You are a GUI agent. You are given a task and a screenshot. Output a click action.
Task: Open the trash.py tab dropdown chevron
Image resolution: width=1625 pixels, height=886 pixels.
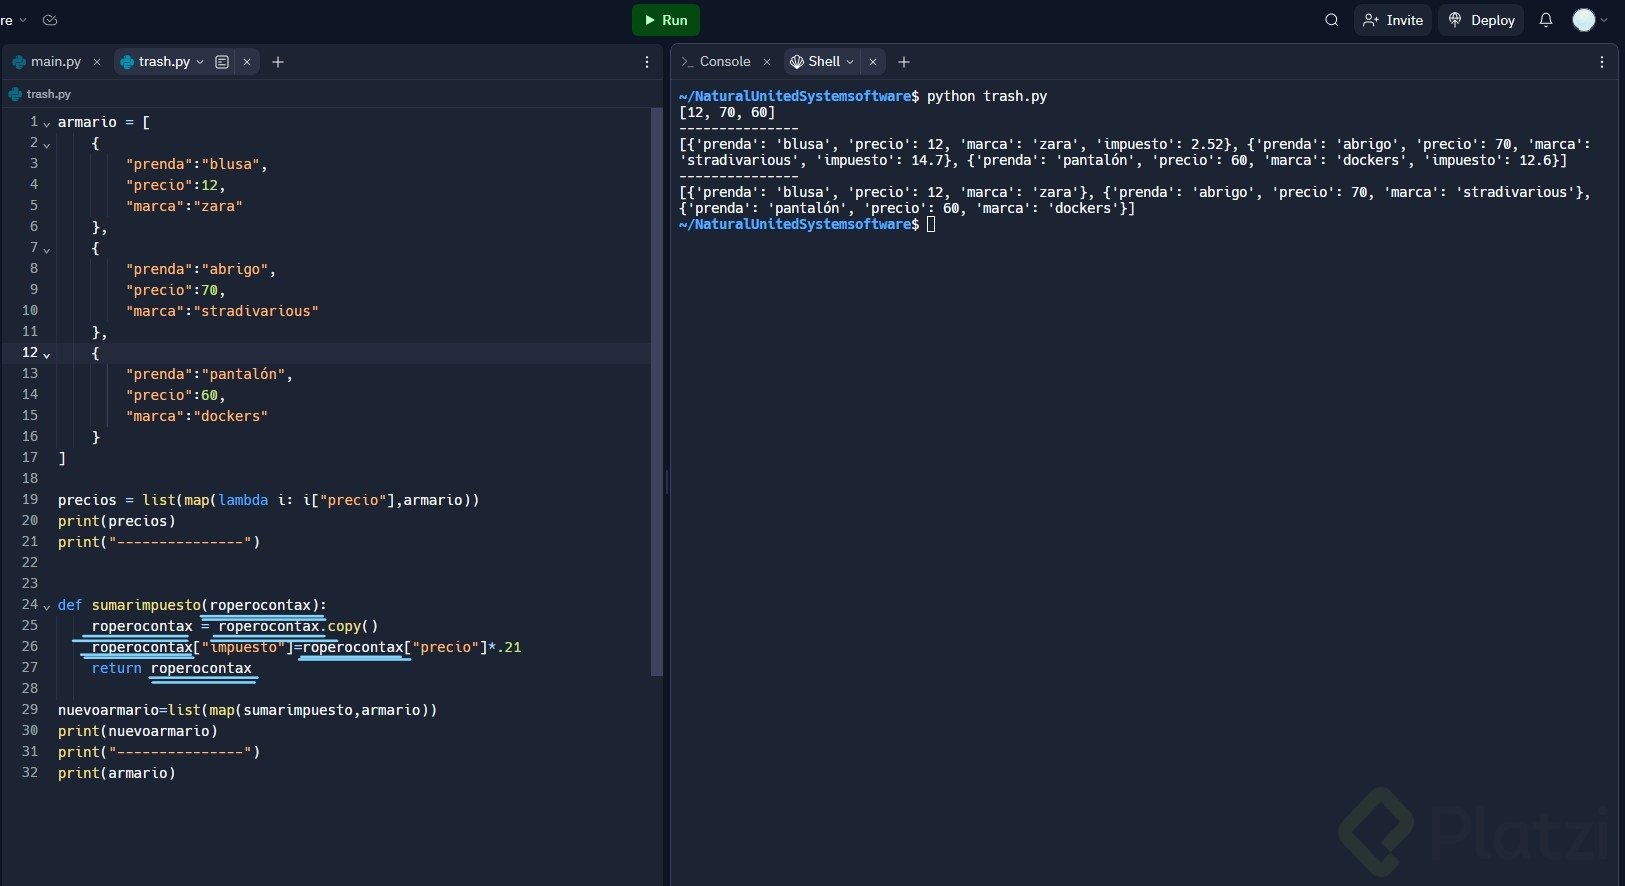click(200, 62)
